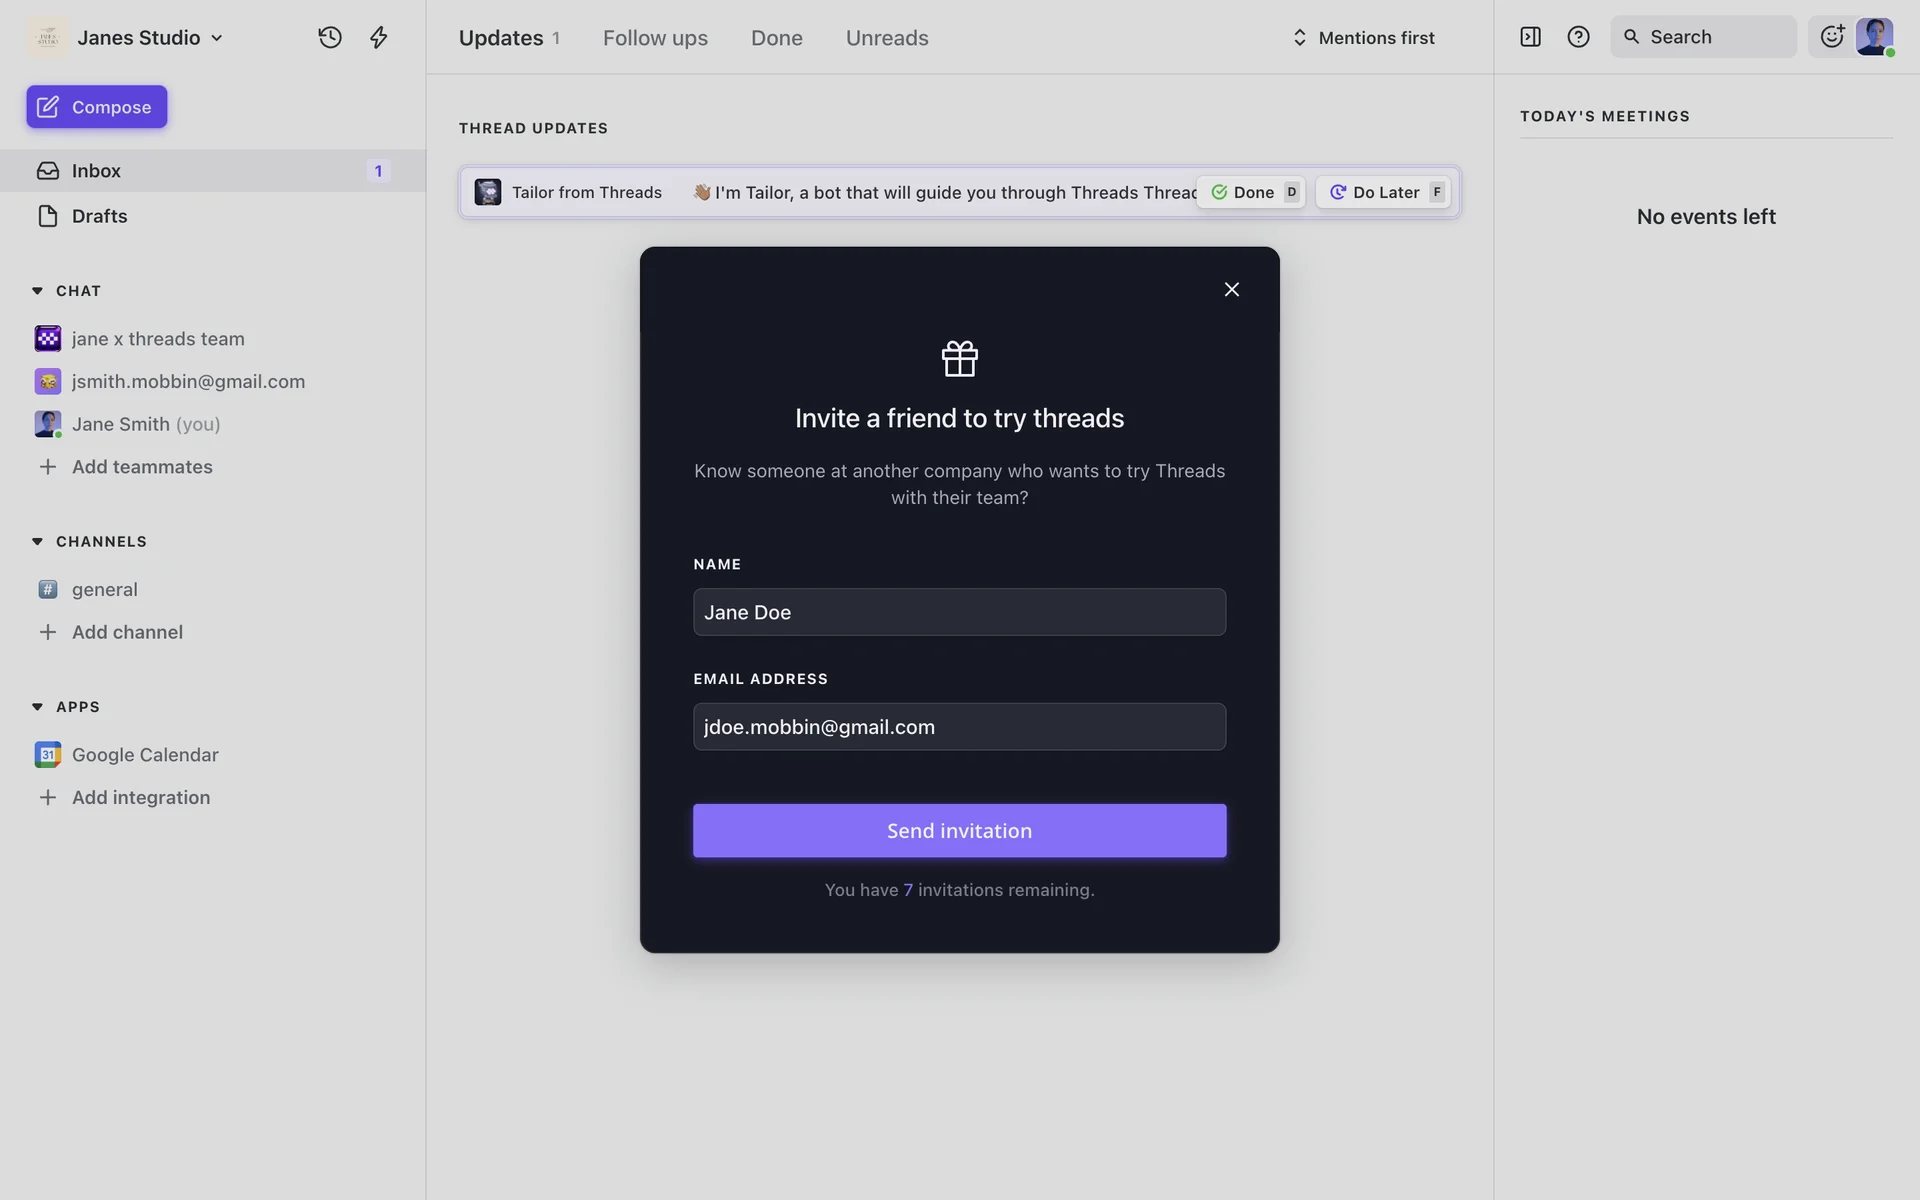Switch to the Follow ups tab

coord(655,38)
